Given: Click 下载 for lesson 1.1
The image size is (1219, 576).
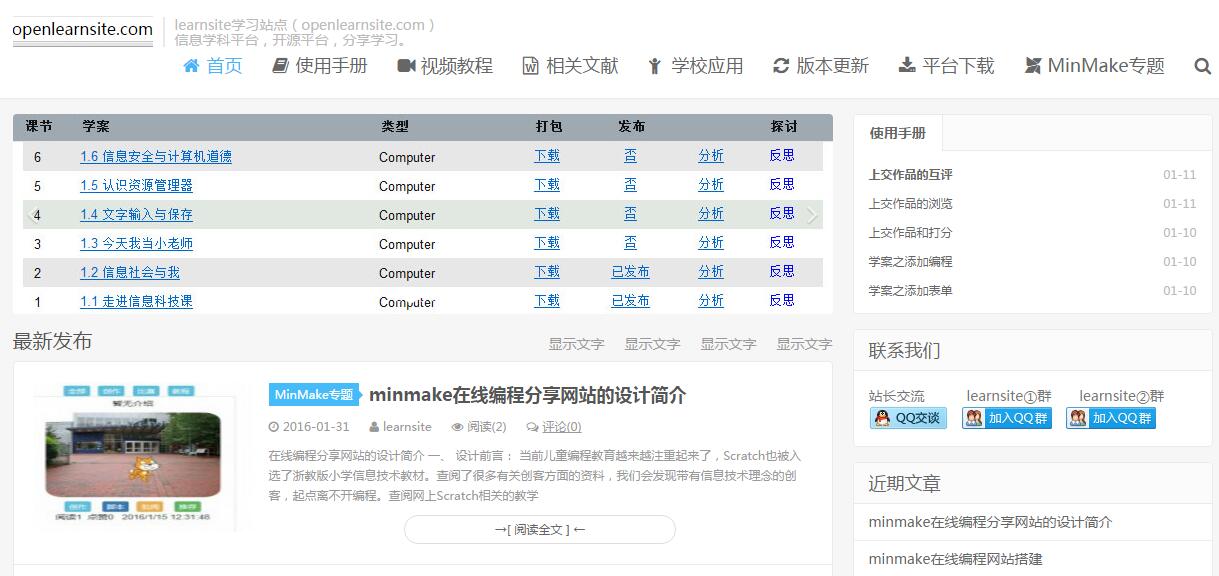Looking at the screenshot, I should pos(547,301).
